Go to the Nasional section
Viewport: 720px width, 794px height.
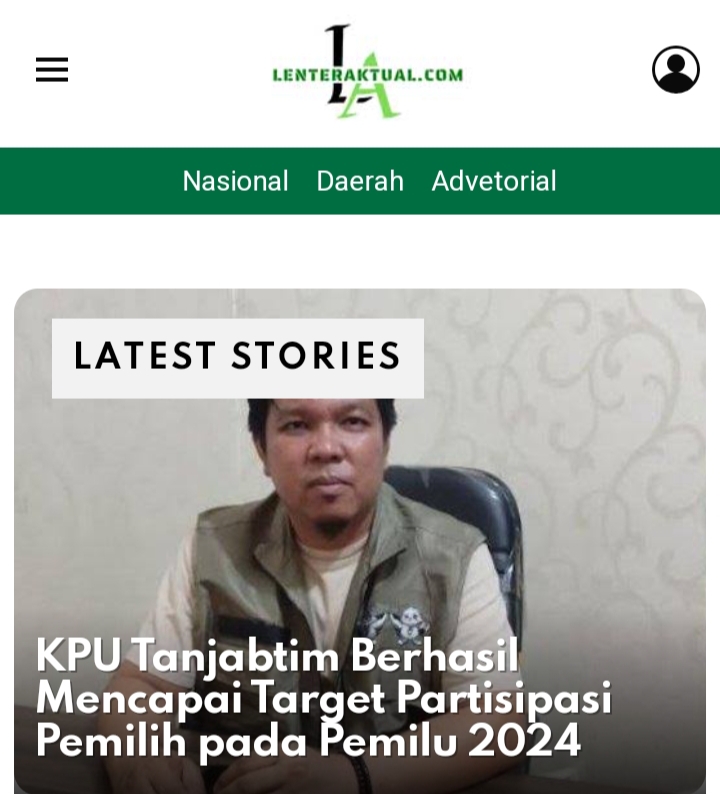[x=235, y=181]
